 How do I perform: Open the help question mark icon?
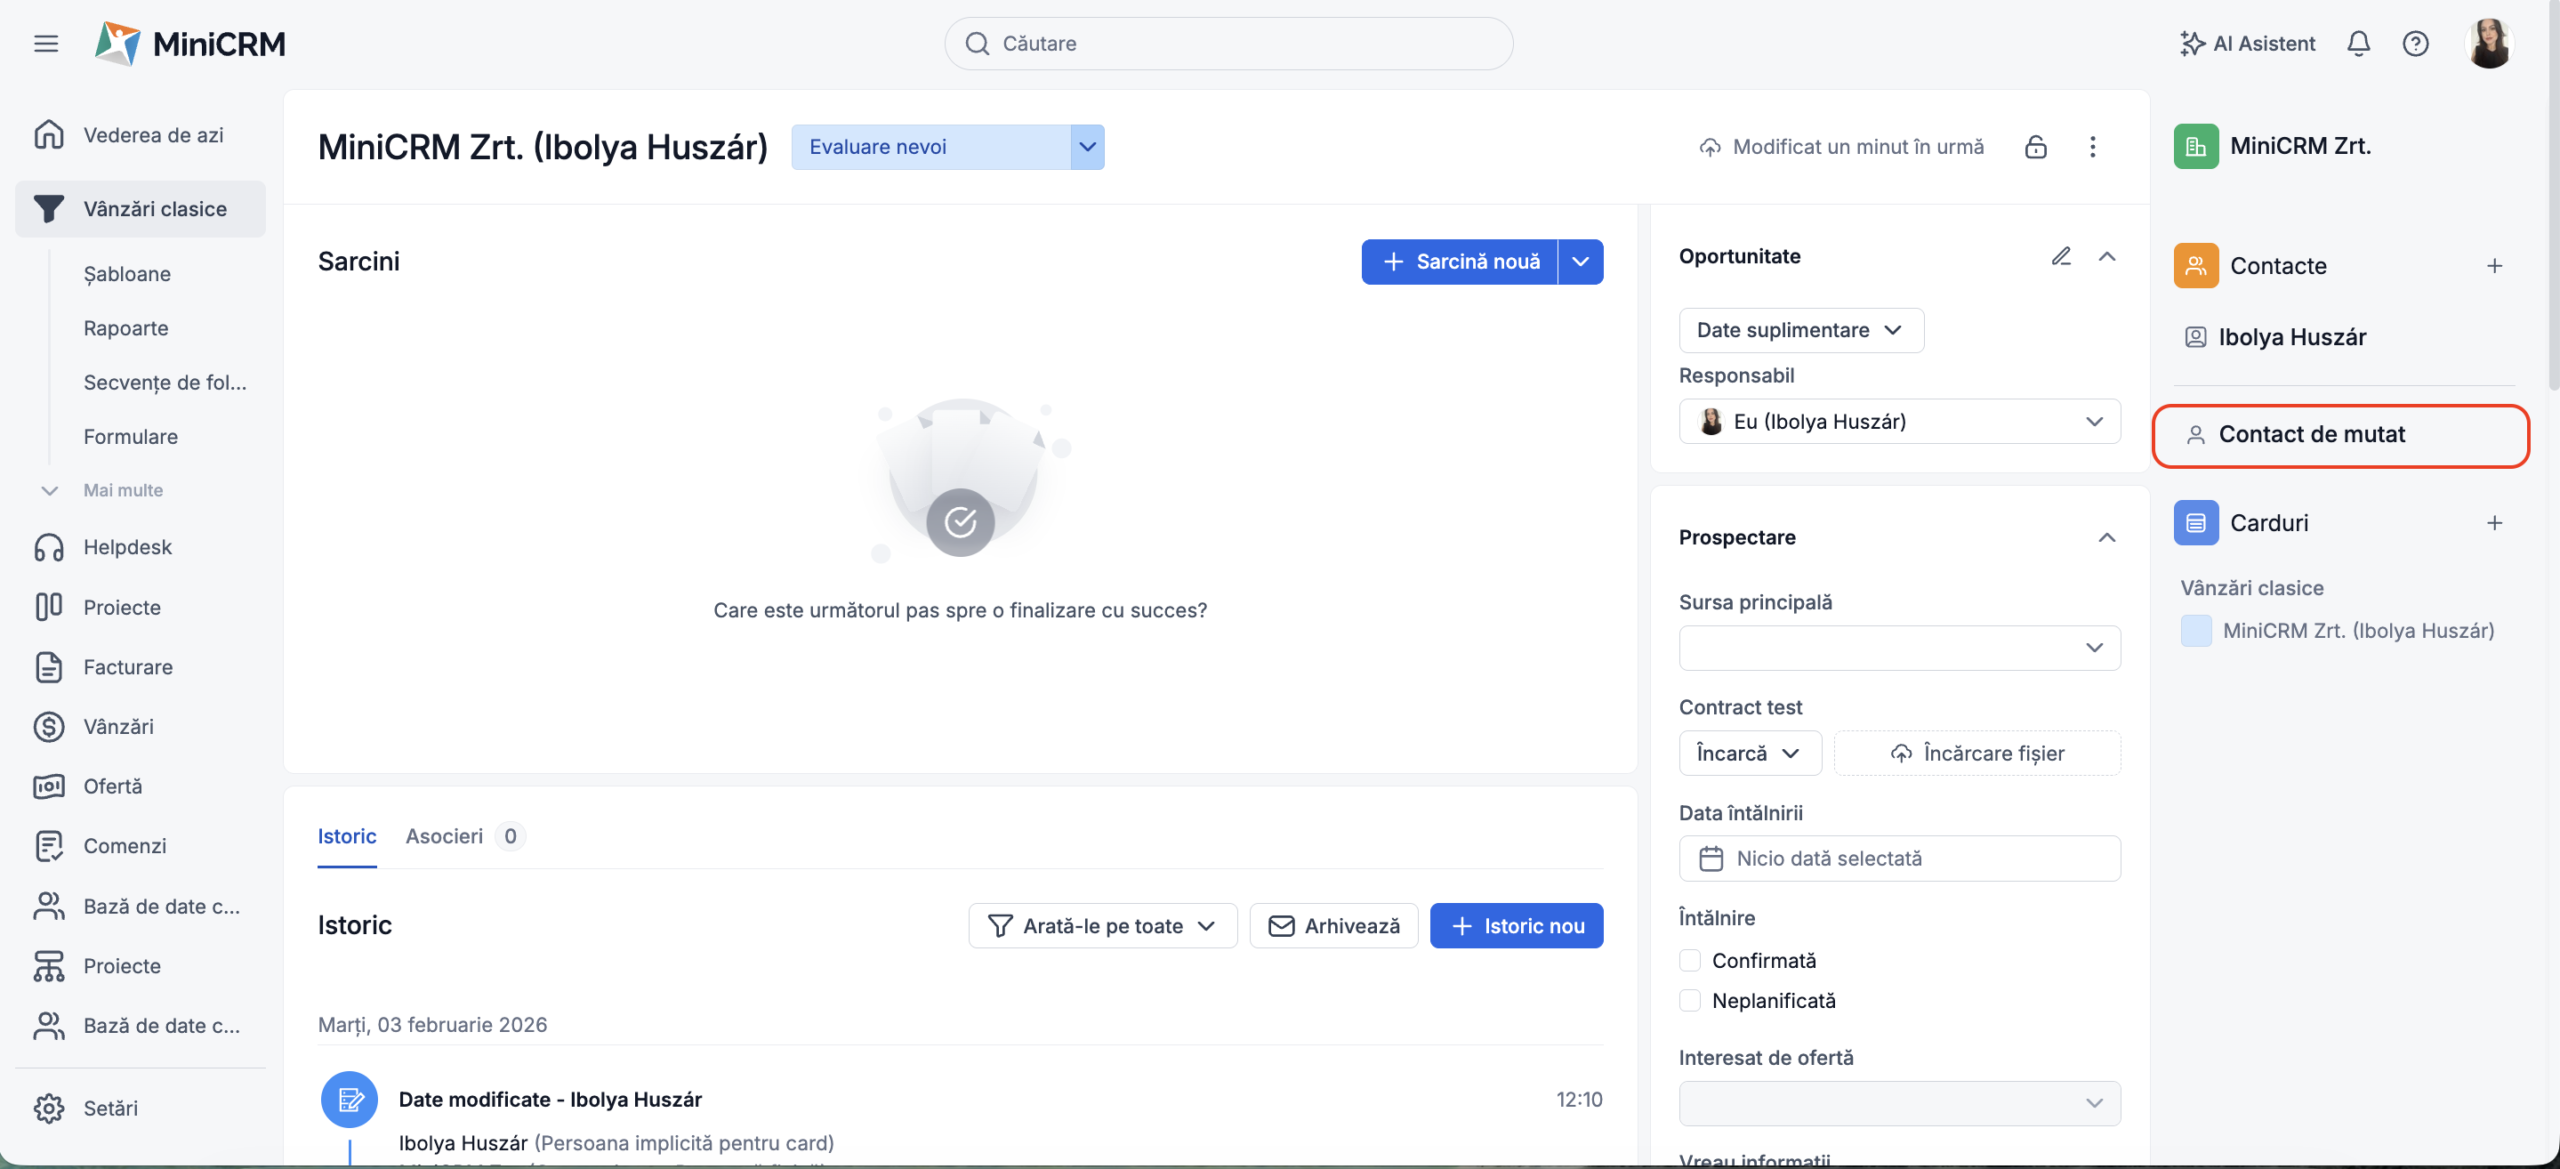[2415, 43]
